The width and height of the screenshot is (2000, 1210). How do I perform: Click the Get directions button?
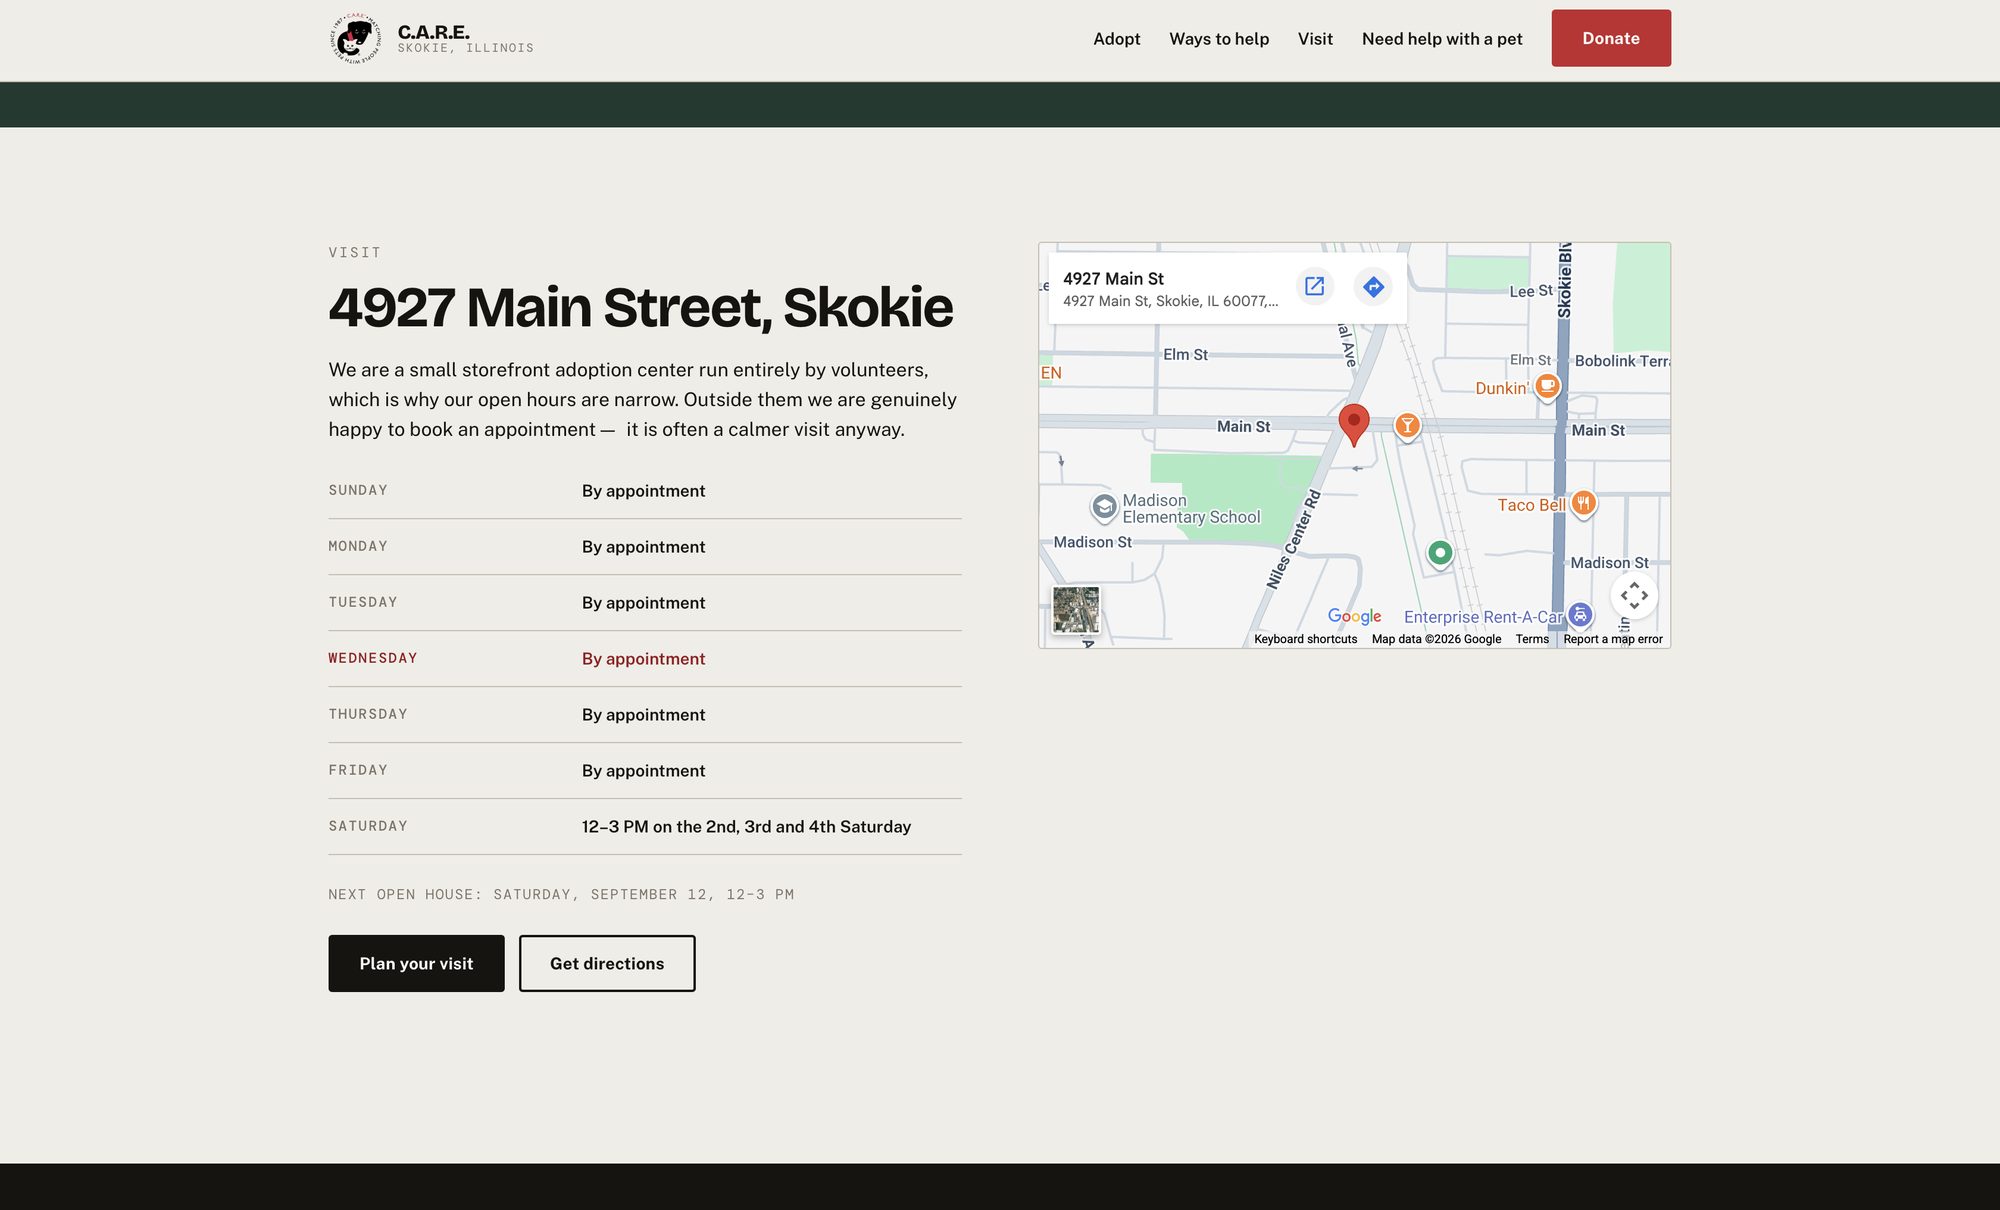pos(607,963)
